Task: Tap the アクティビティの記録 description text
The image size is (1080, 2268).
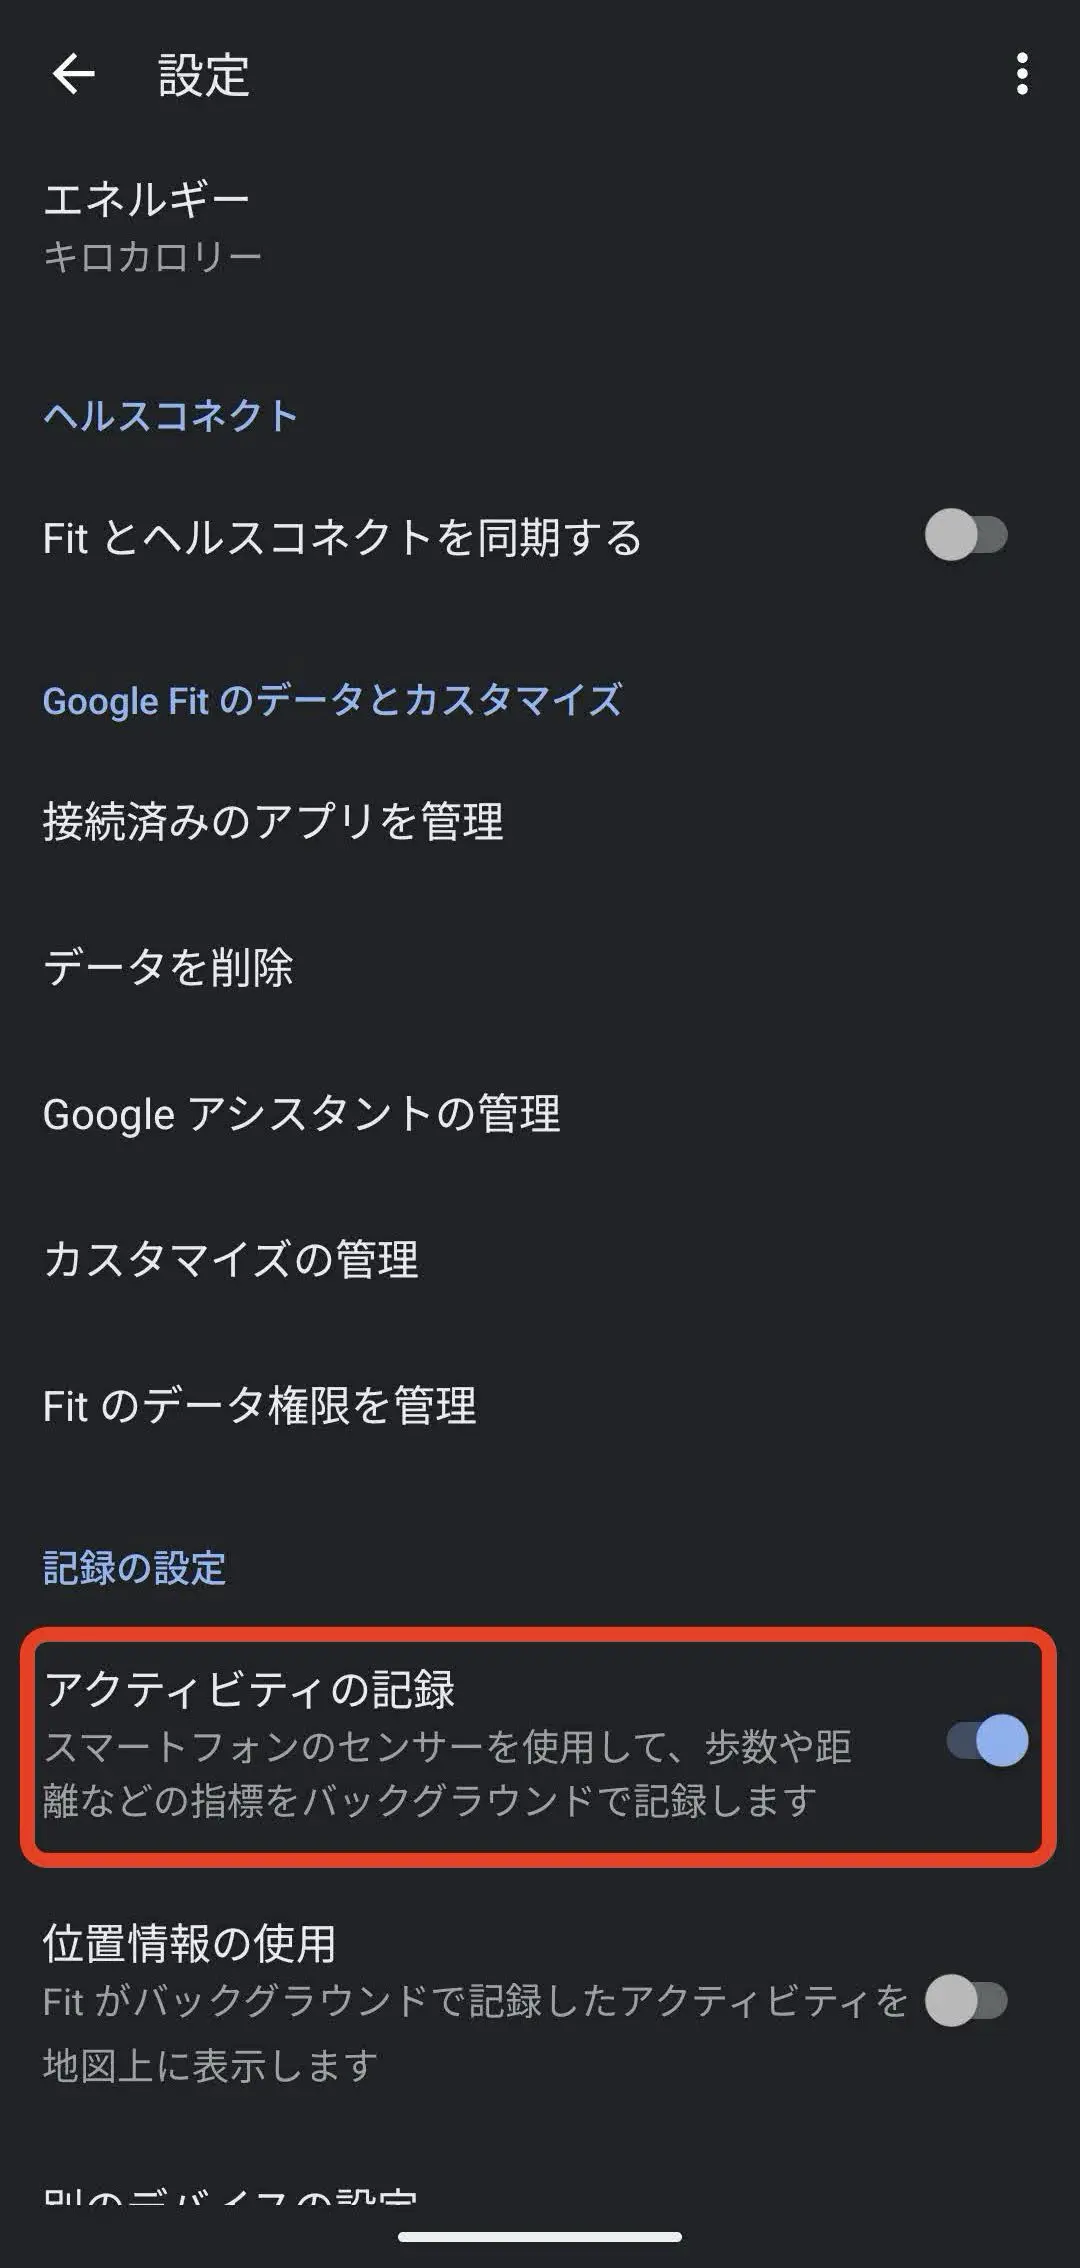Action: pyautogui.click(x=445, y=1774)
